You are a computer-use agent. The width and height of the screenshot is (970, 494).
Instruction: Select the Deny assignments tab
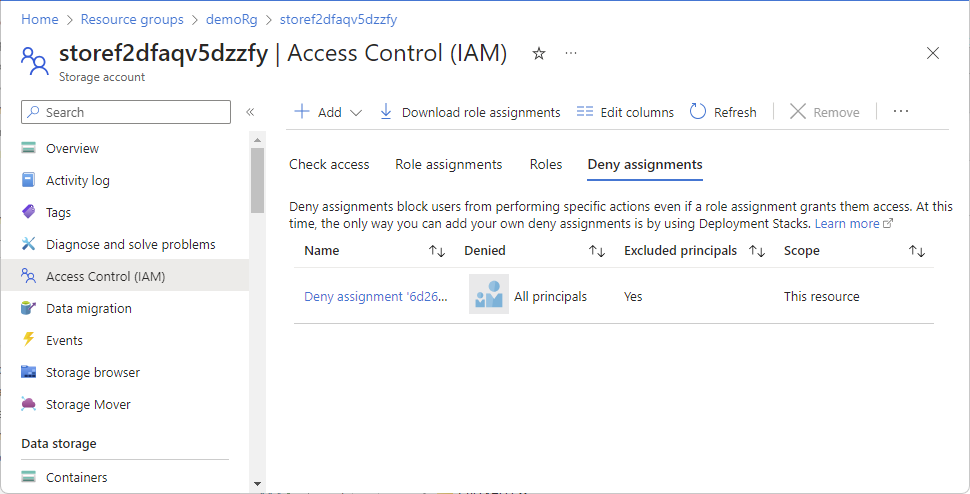point(645,164)
